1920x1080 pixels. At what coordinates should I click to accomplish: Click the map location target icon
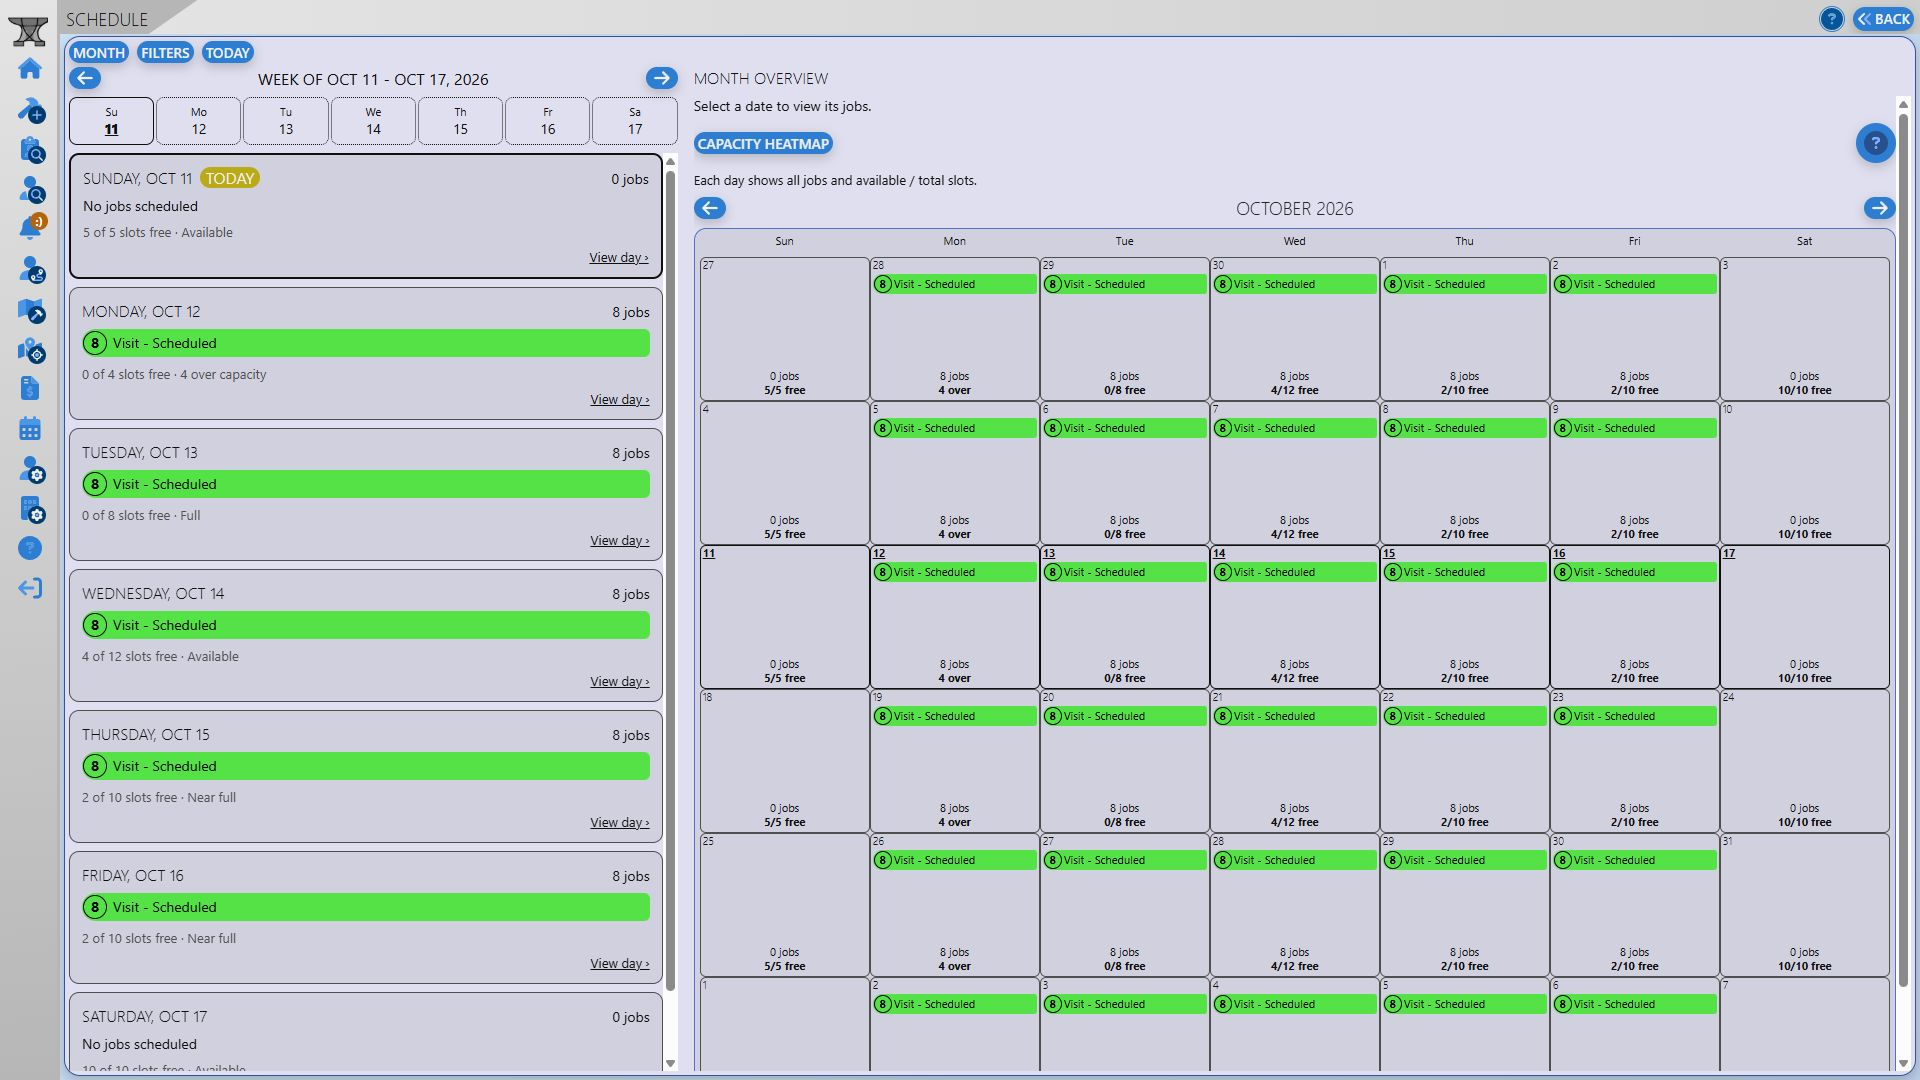tap(30, 350)
